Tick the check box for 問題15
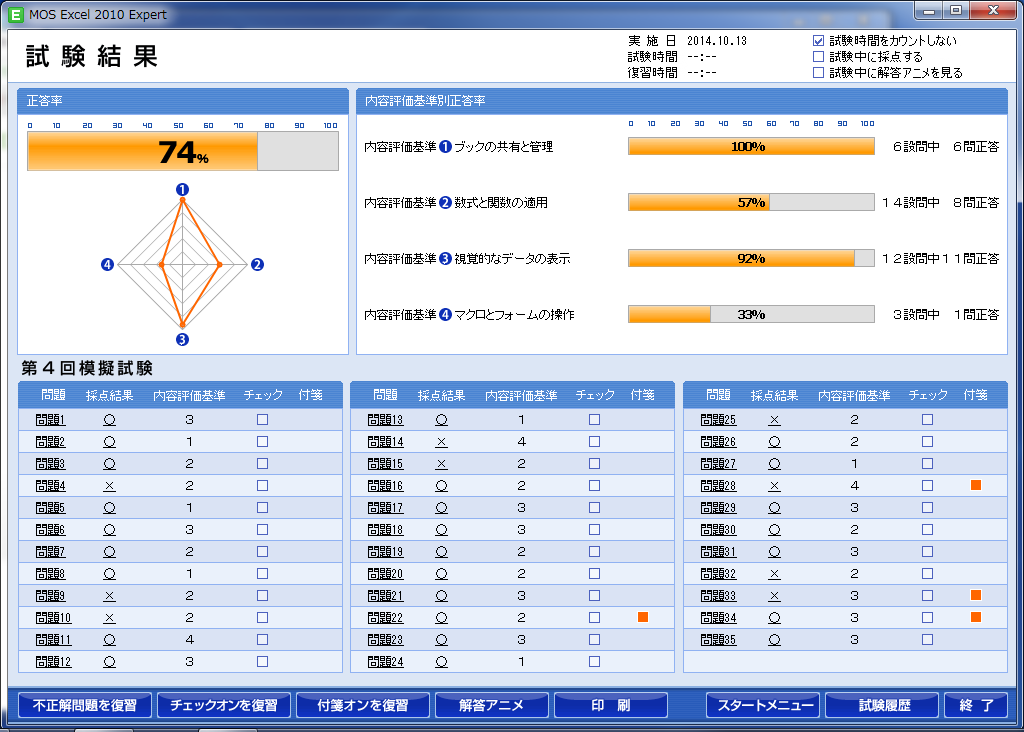Image resolution: width=1024 pixels, height=732 pixels. point(594,464)
